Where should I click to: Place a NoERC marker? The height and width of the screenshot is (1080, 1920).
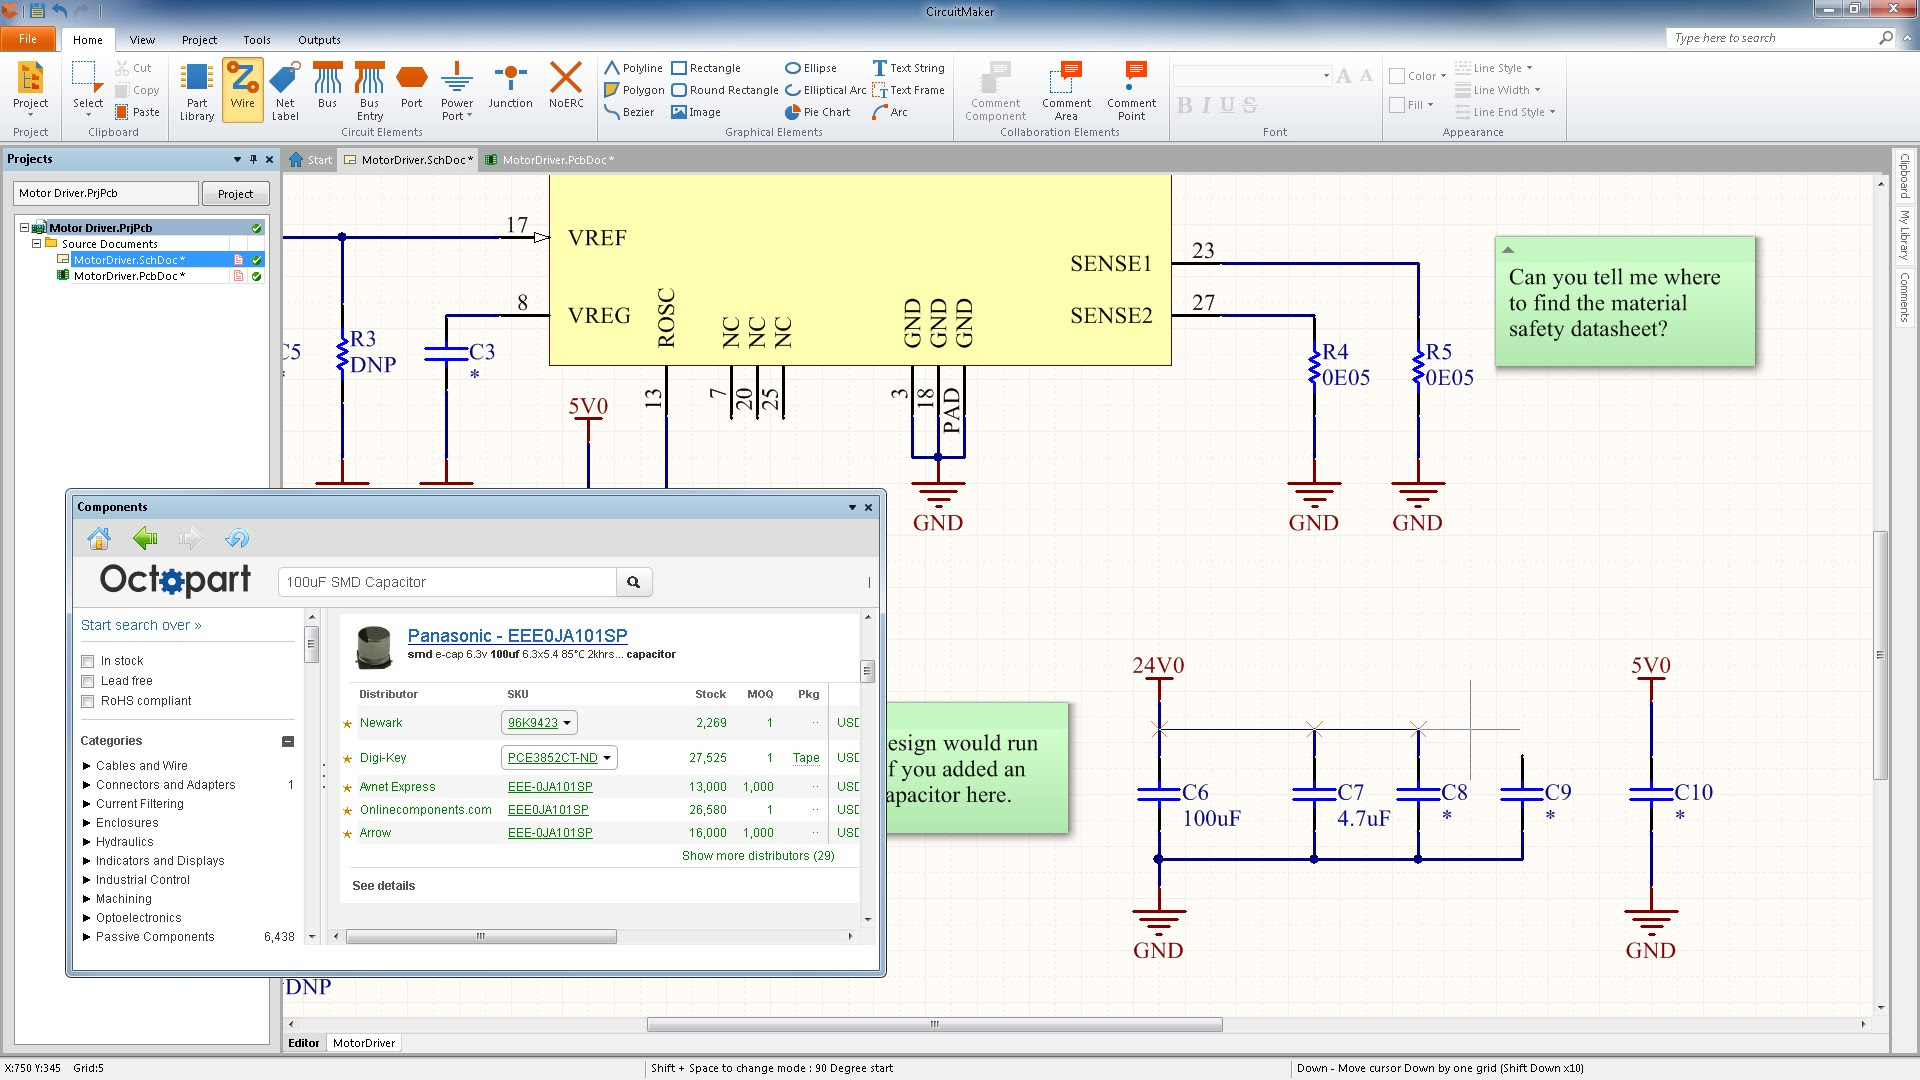coord(566,86)
